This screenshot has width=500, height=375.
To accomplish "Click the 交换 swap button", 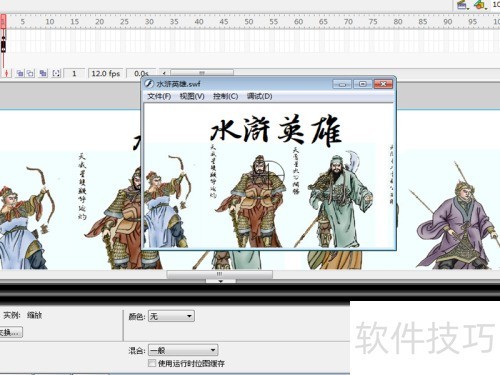I will 11,332.
